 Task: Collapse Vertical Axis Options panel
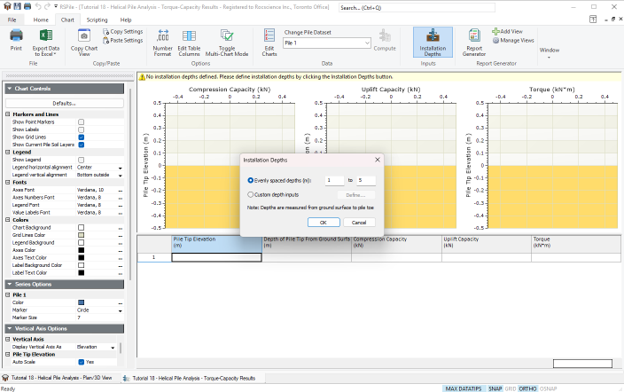(x=9, y=328)
